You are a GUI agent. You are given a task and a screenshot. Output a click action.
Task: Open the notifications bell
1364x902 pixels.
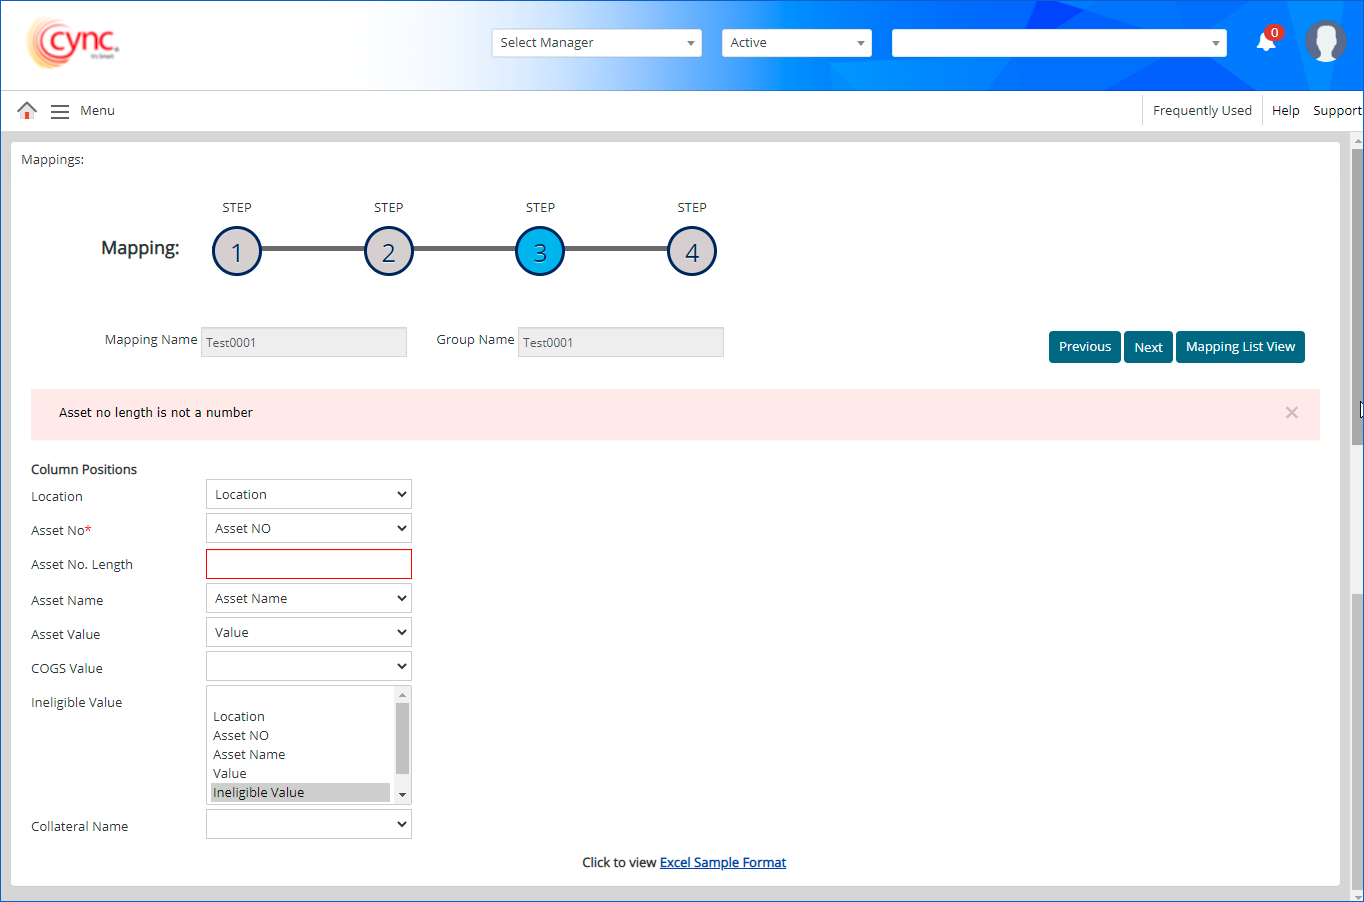coord(1266,41)
